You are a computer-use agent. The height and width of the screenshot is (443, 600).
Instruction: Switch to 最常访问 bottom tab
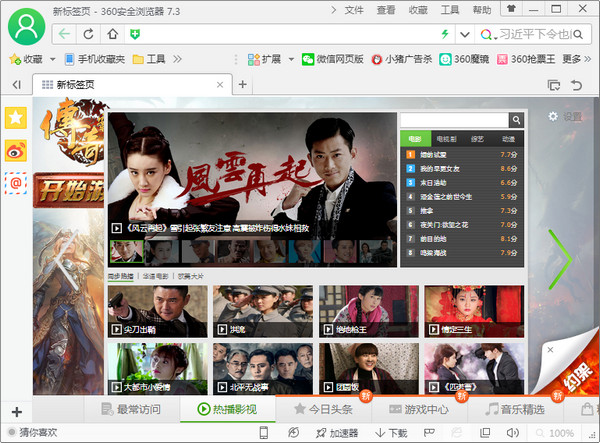coord(131,409)
